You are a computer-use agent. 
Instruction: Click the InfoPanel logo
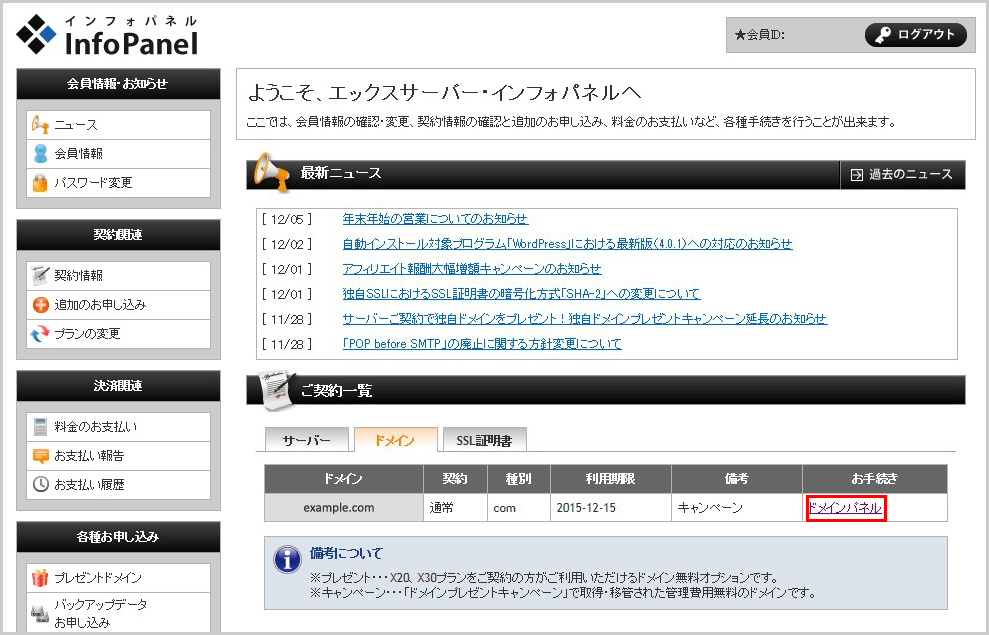point(108,35)
